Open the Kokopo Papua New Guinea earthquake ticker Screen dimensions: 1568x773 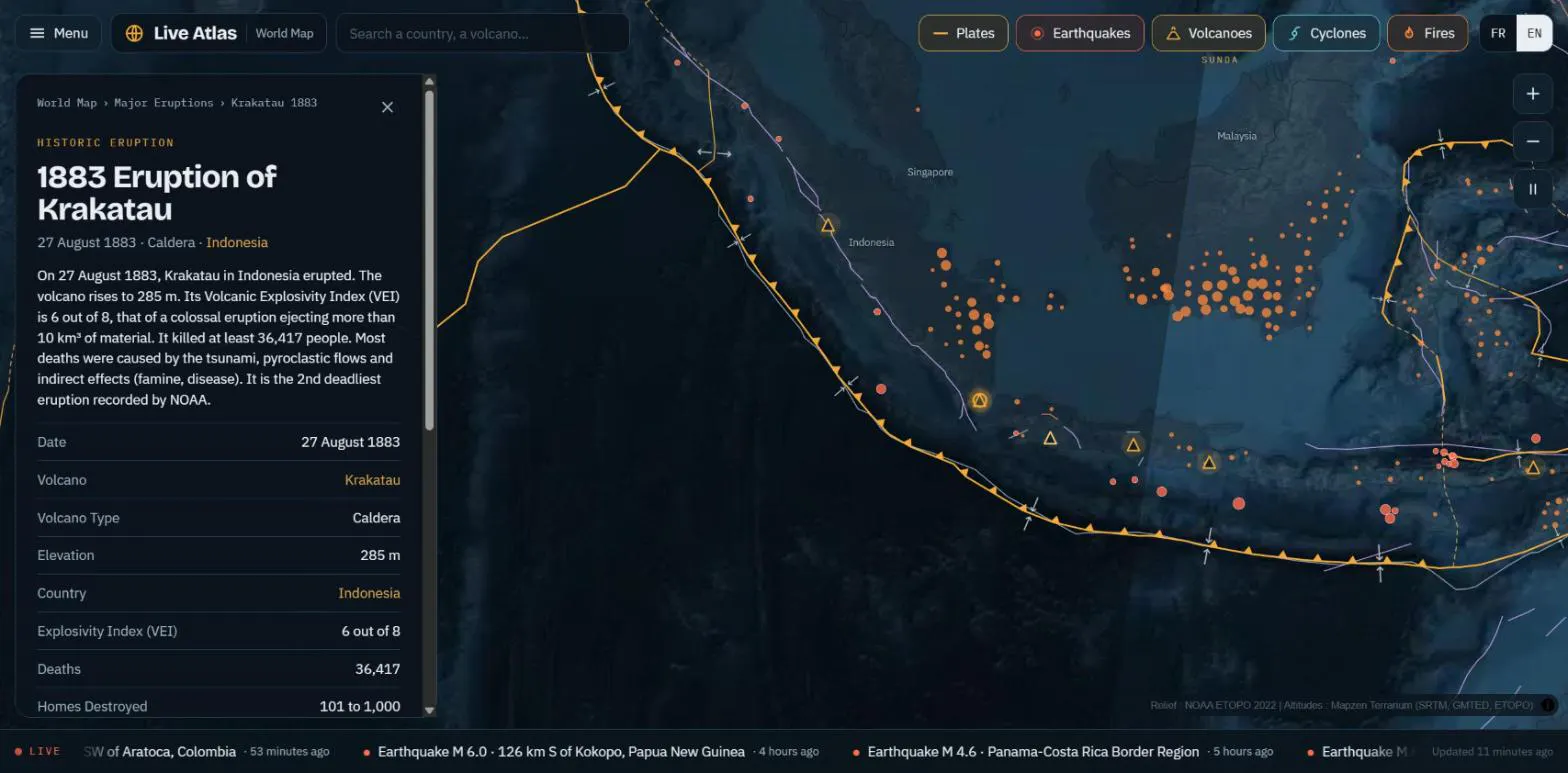[592, 752]
